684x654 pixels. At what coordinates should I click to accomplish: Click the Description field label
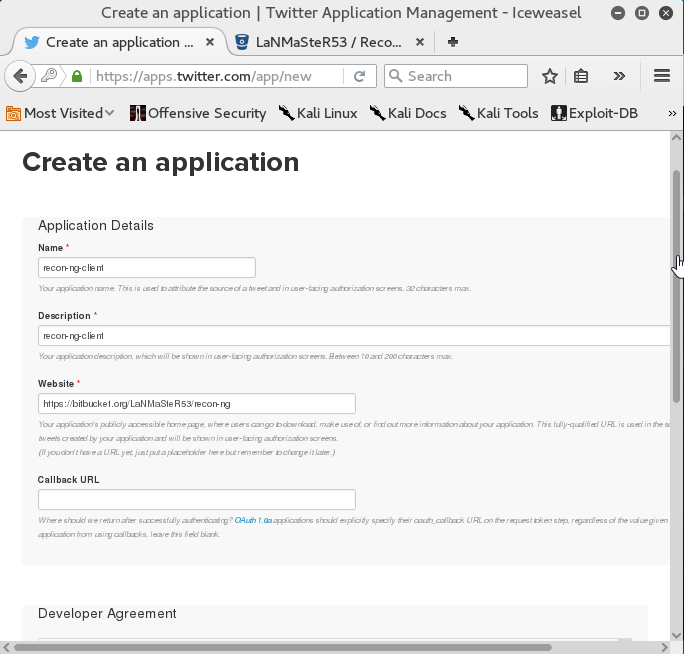pyautogui.click(x=64, y=315)
